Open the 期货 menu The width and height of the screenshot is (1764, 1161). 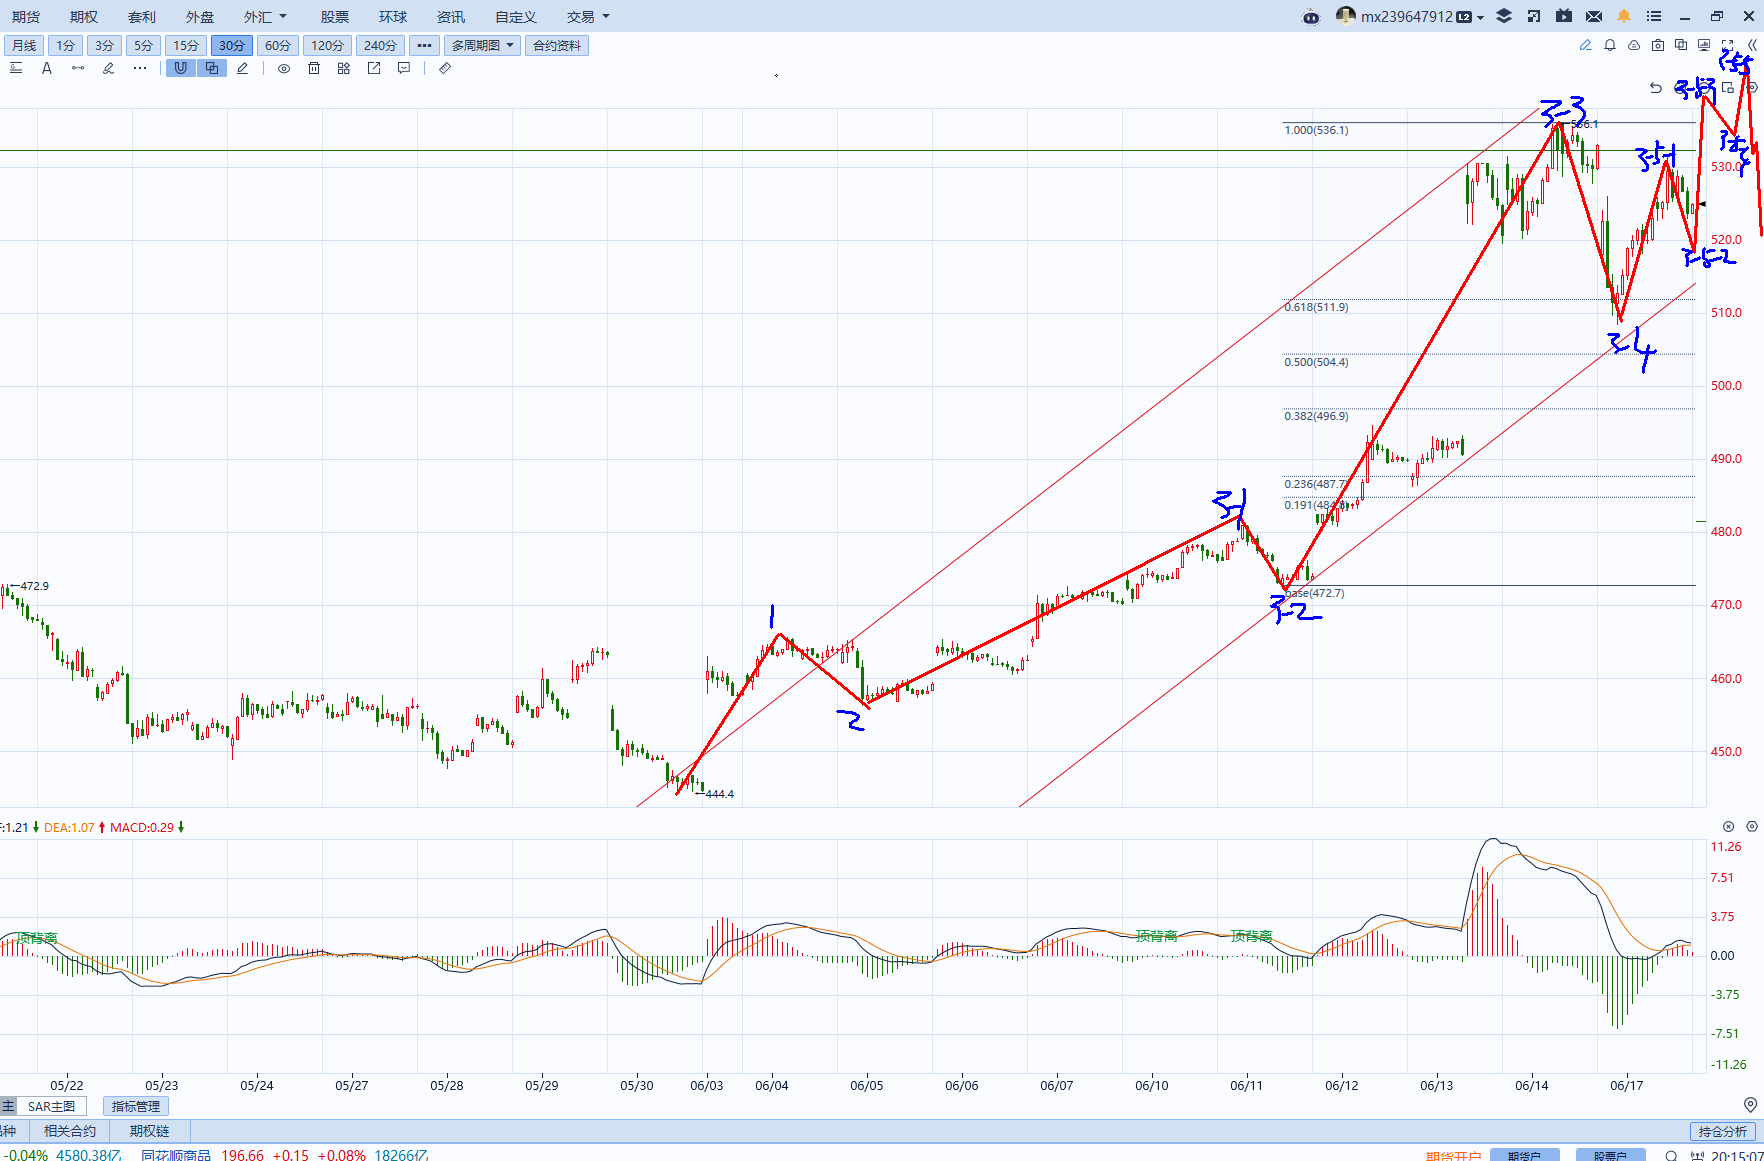pyautogui.click(x=26, y=17)
